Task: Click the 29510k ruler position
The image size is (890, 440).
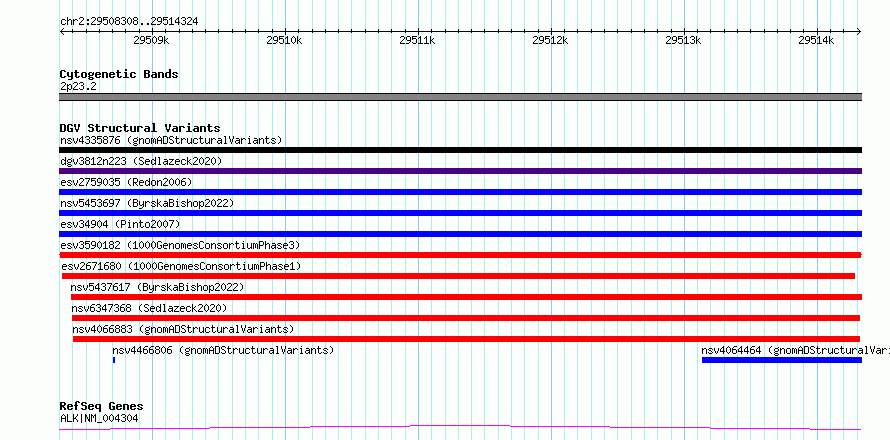Action: tap(284, 40)
